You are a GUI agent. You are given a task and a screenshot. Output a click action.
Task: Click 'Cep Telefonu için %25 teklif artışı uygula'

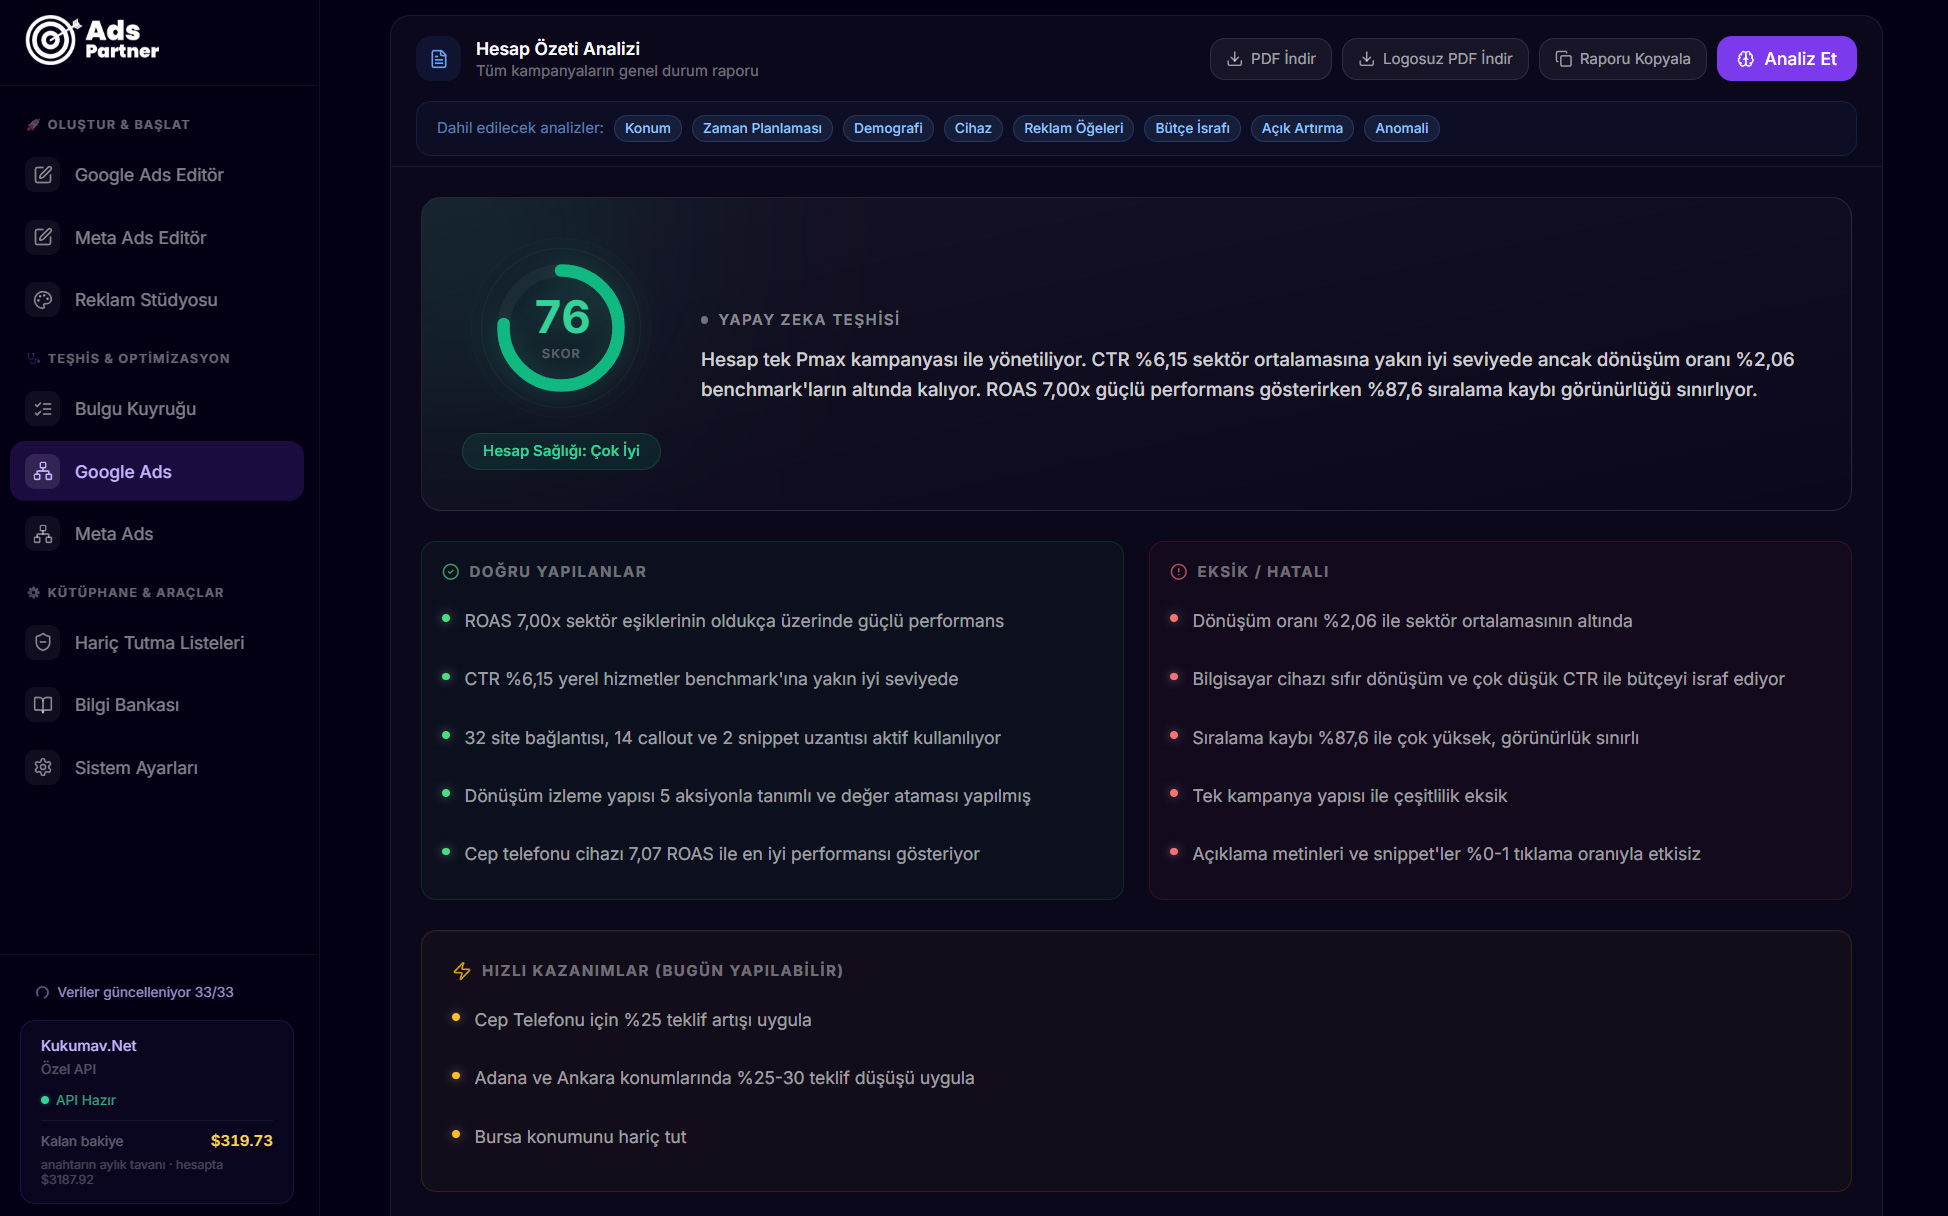(643, 1020)
